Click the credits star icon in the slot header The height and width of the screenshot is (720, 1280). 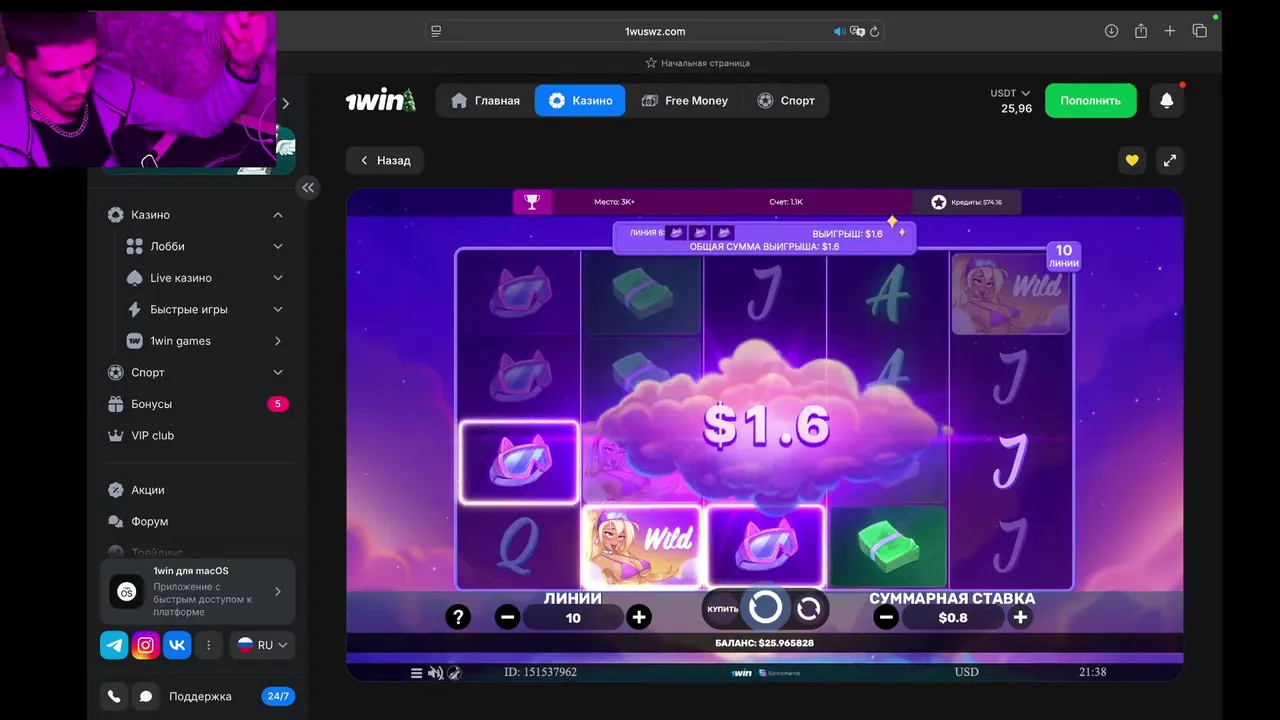pyautogui.click(x=938, y=202)
